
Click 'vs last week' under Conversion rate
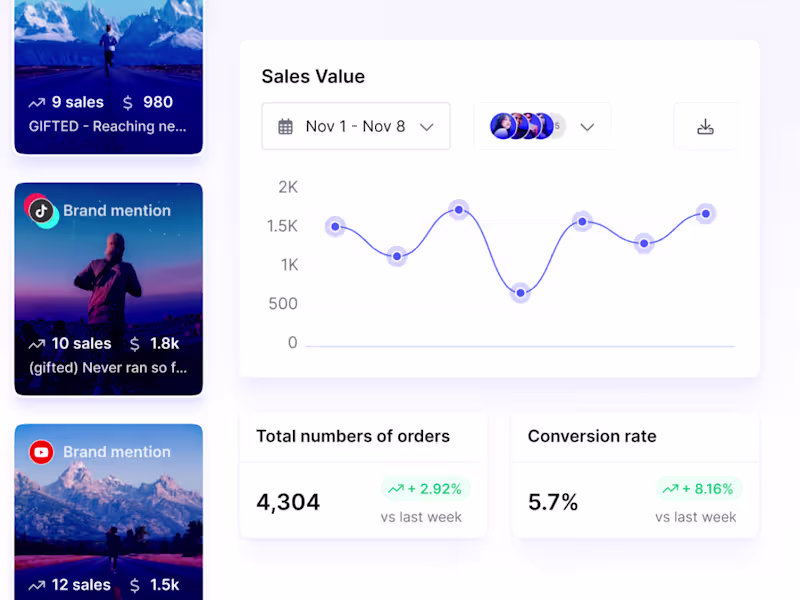click(697, 517)
